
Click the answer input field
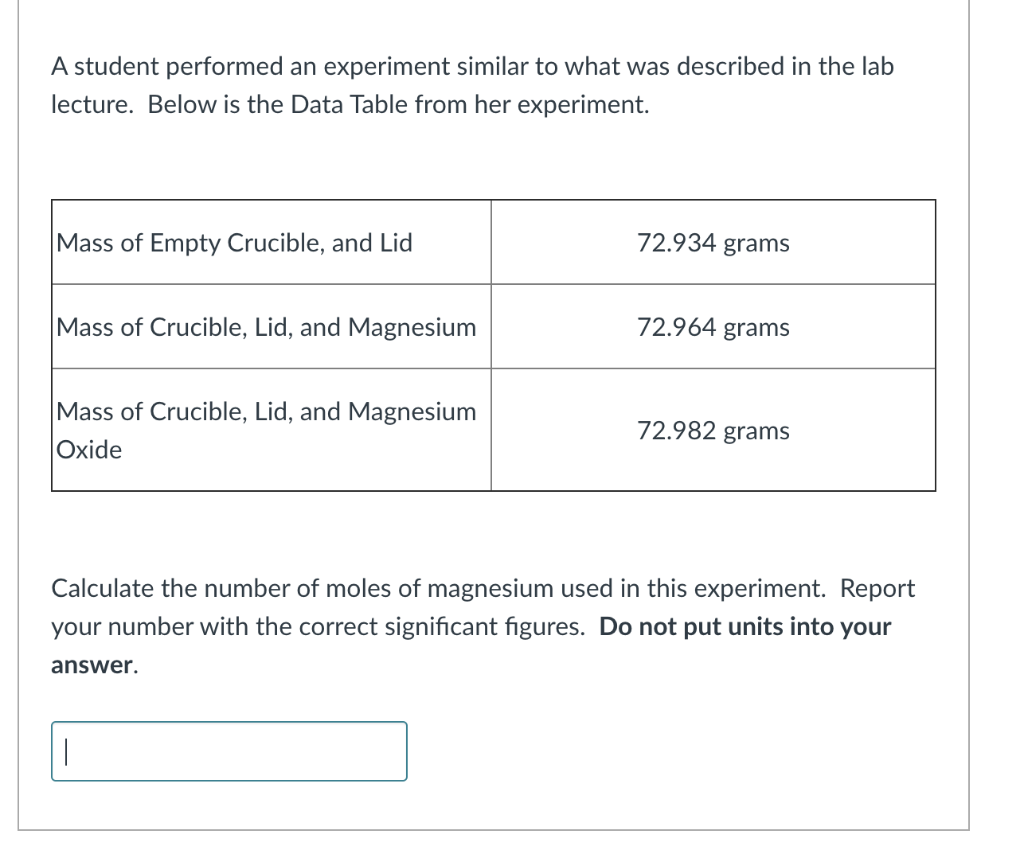[x=229, y=751]
